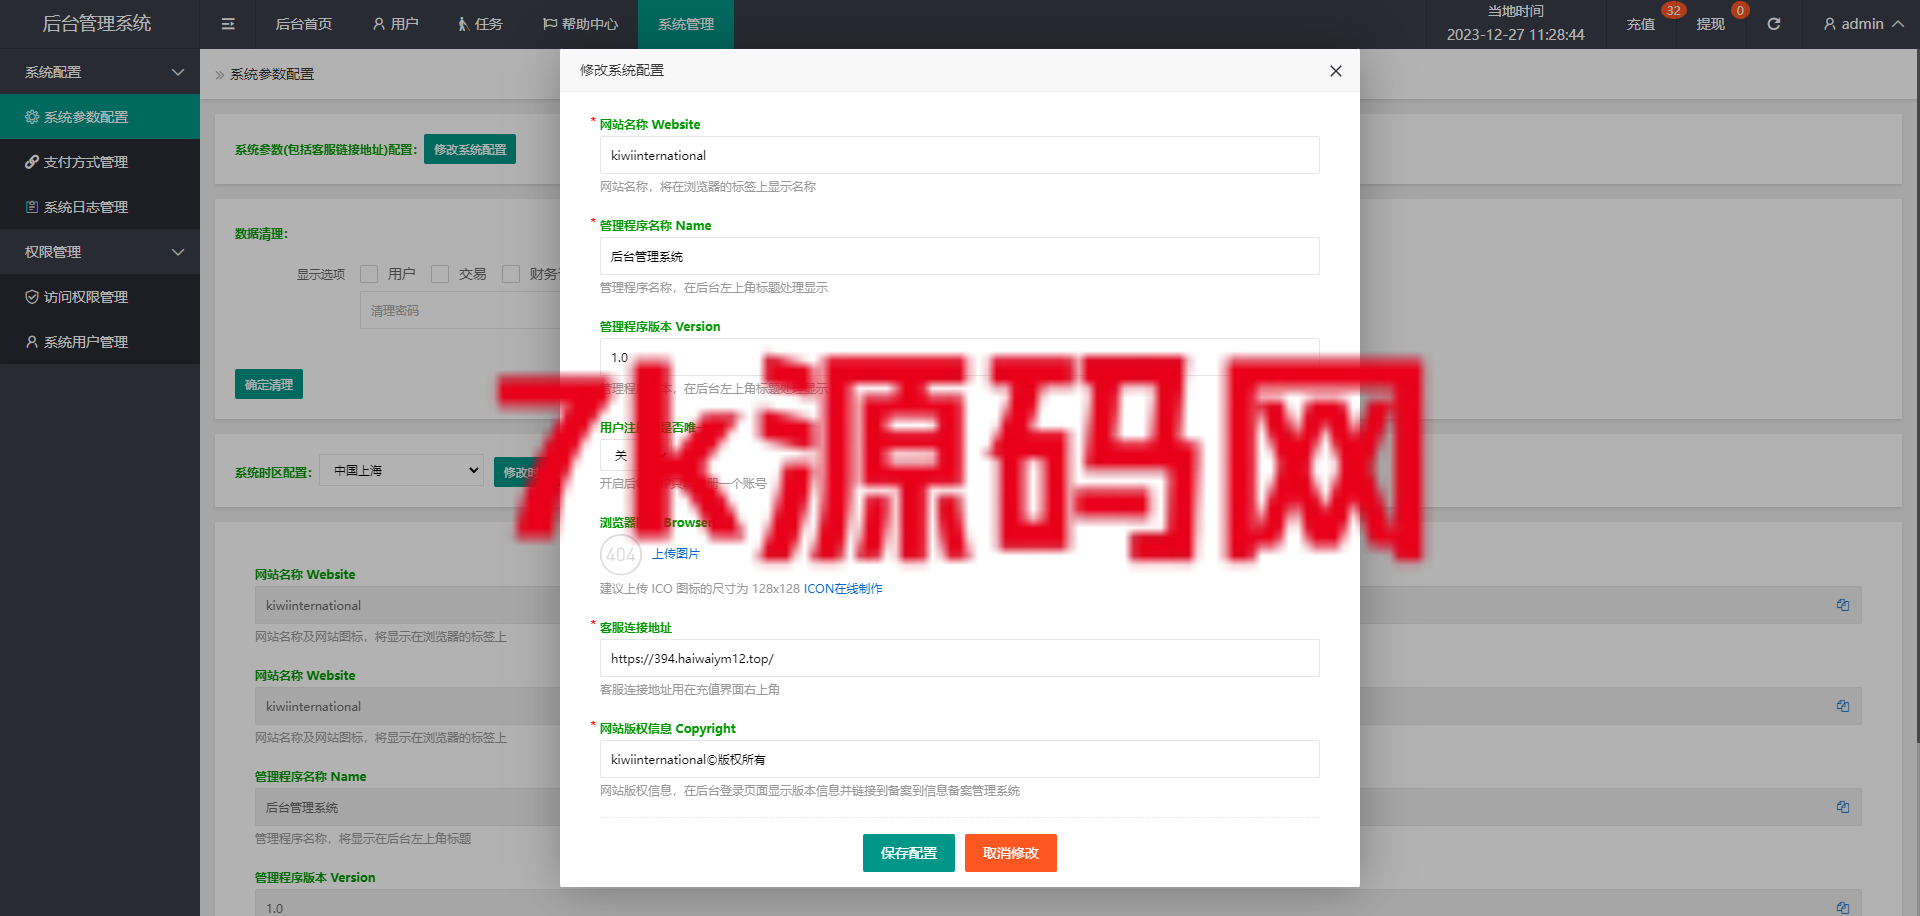Click the dialog 管理程序名称 Name input

point(960,256)
